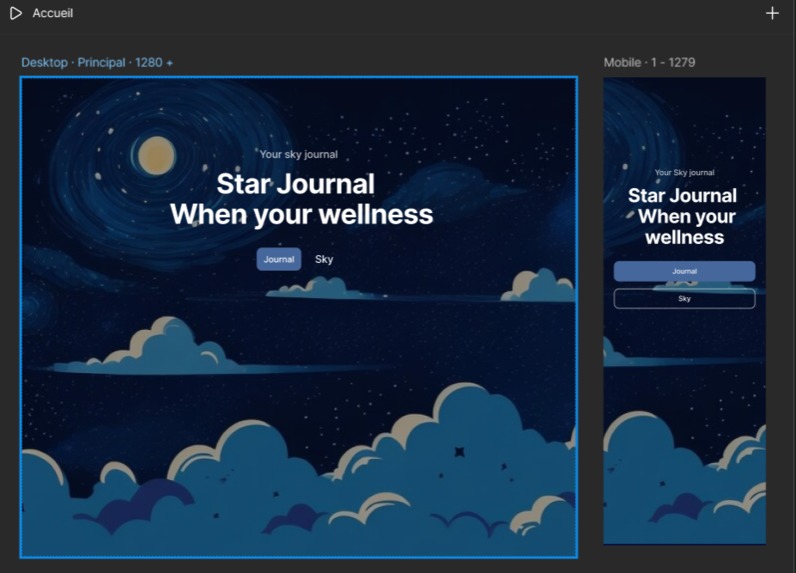Select 'Star Journal' heading in mobile frame
The height and width of the screenshot is (573, 796).
pos(682,195)
